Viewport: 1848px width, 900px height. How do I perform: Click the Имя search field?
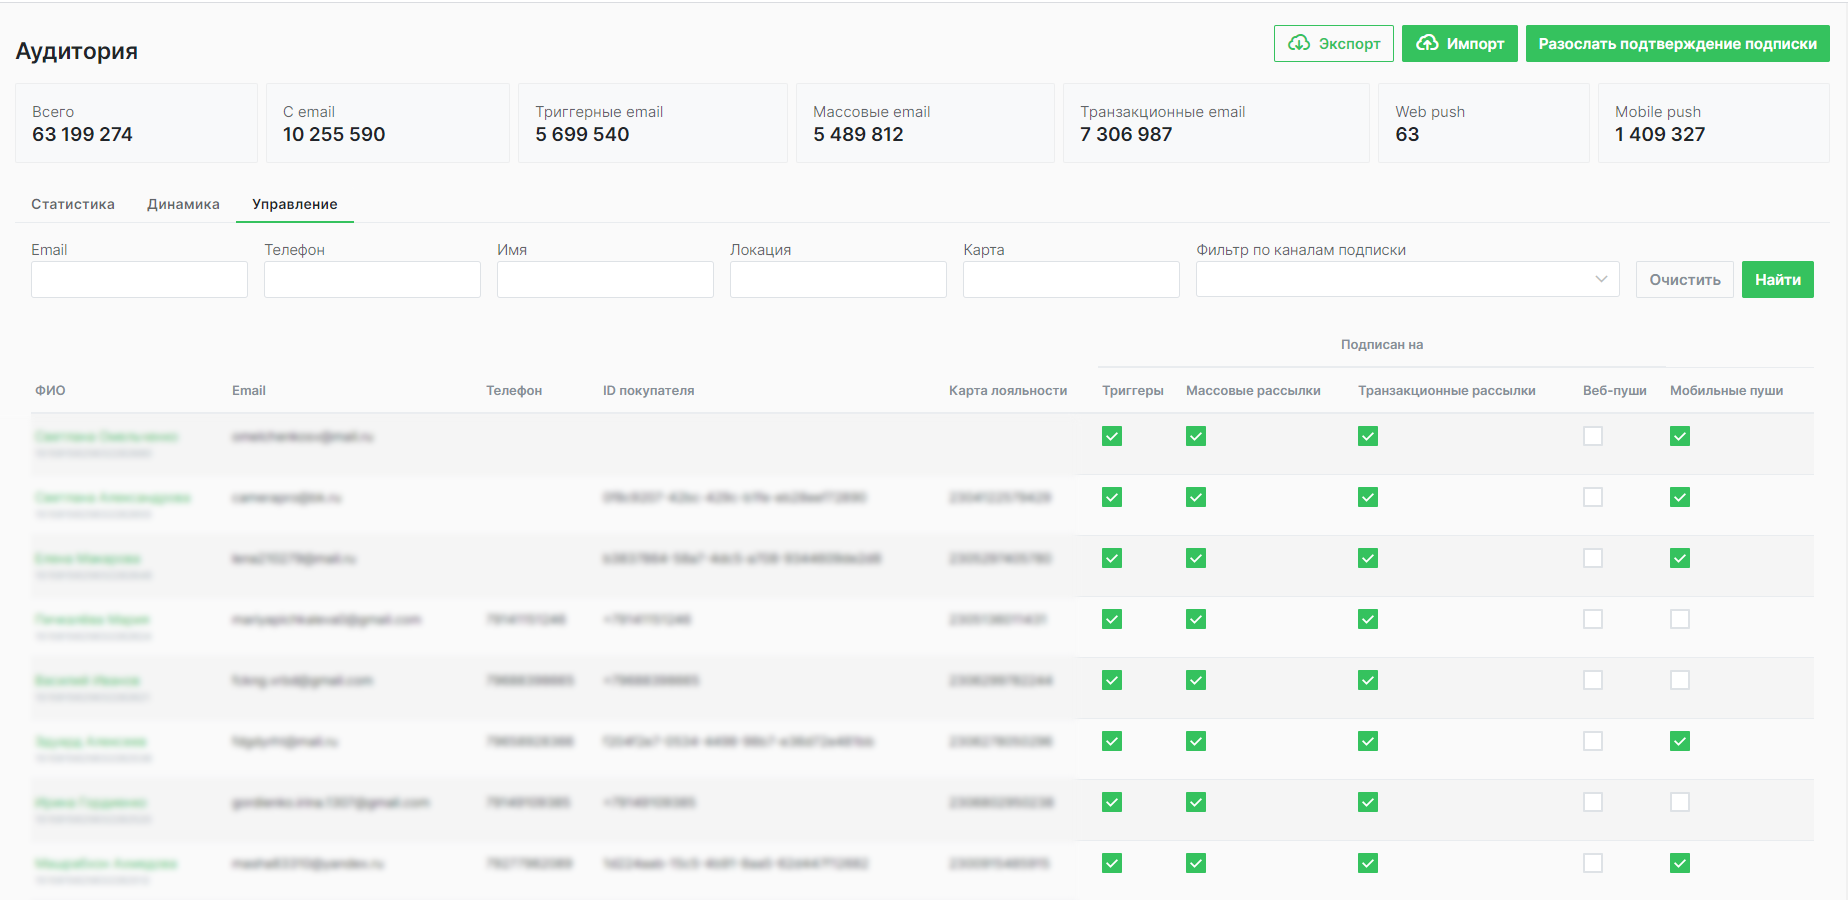[x=605, y=279]
